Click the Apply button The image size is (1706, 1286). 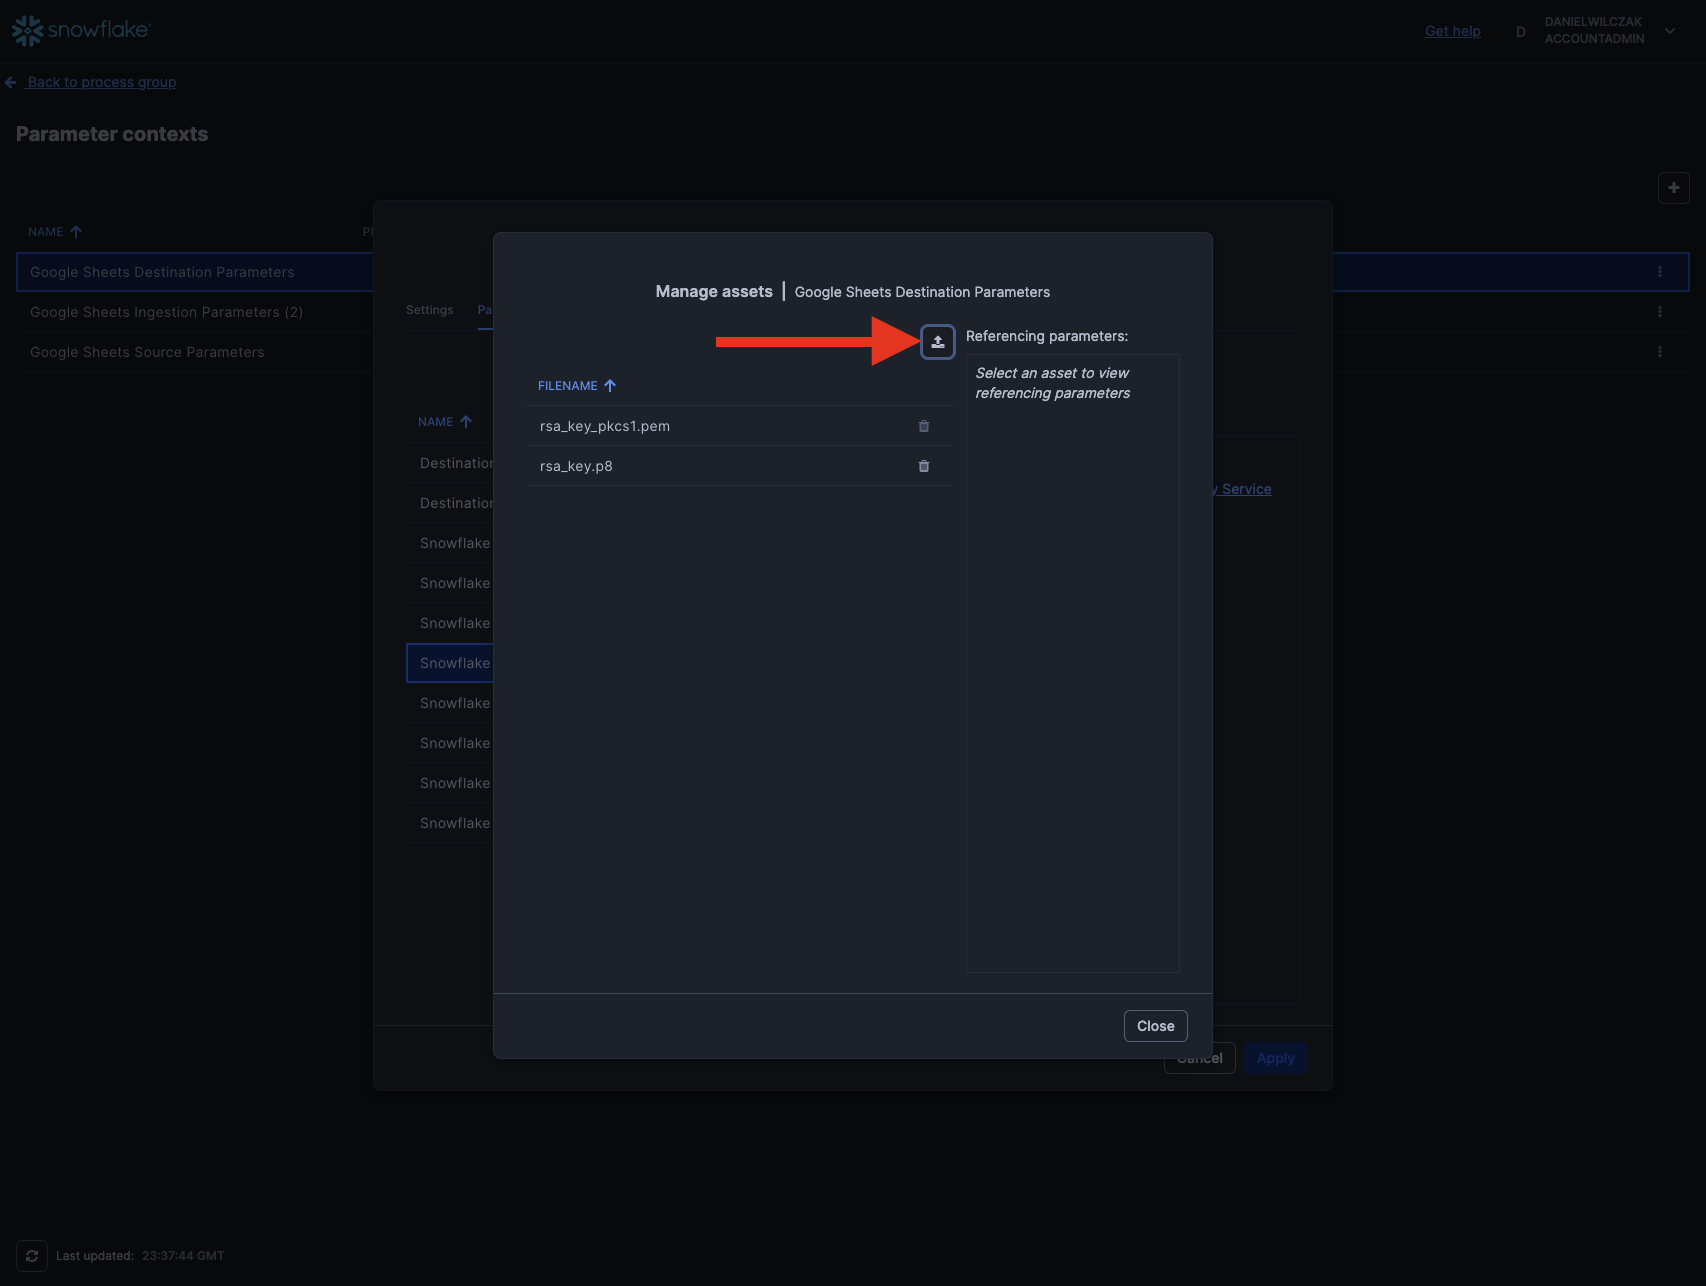[1275, 1058]
